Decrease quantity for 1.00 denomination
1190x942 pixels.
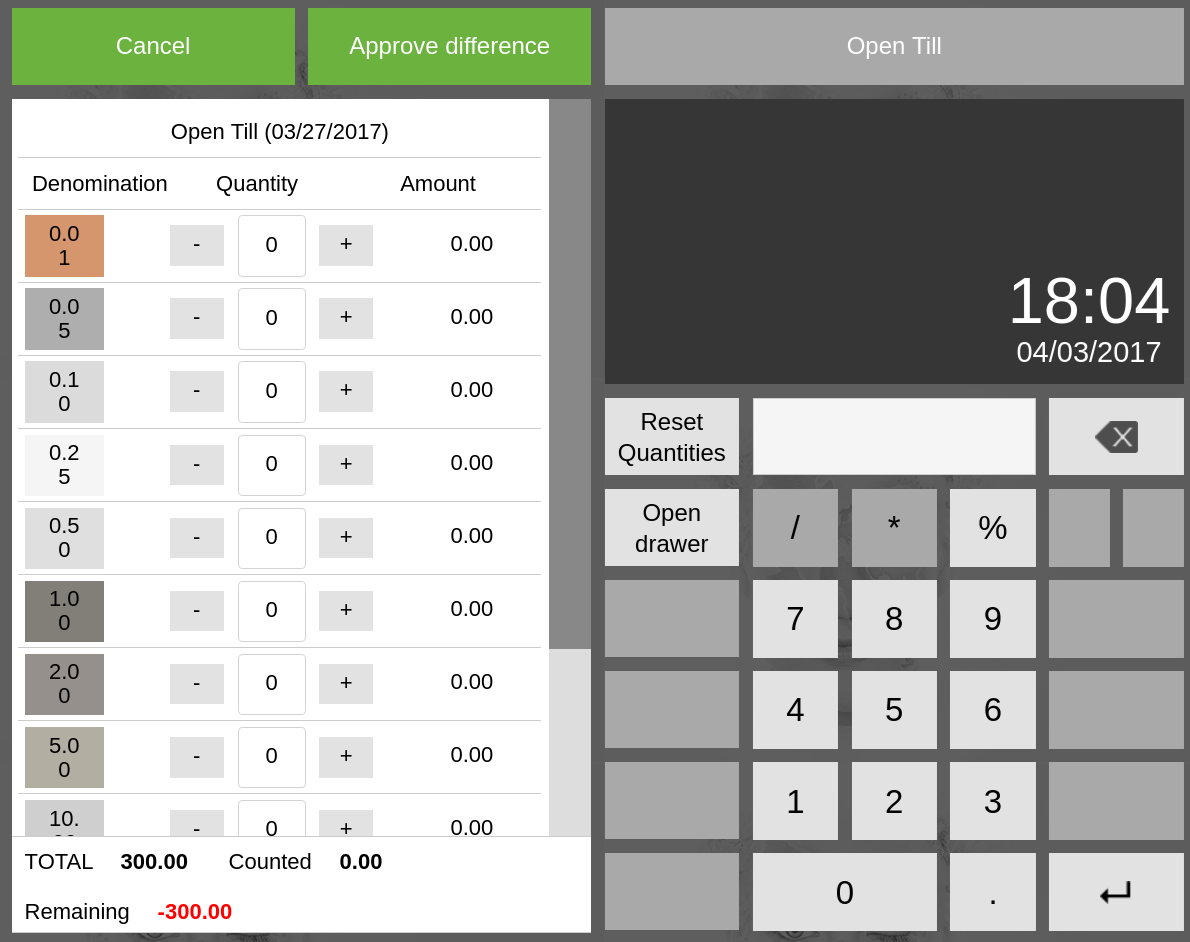click(196, 611)
